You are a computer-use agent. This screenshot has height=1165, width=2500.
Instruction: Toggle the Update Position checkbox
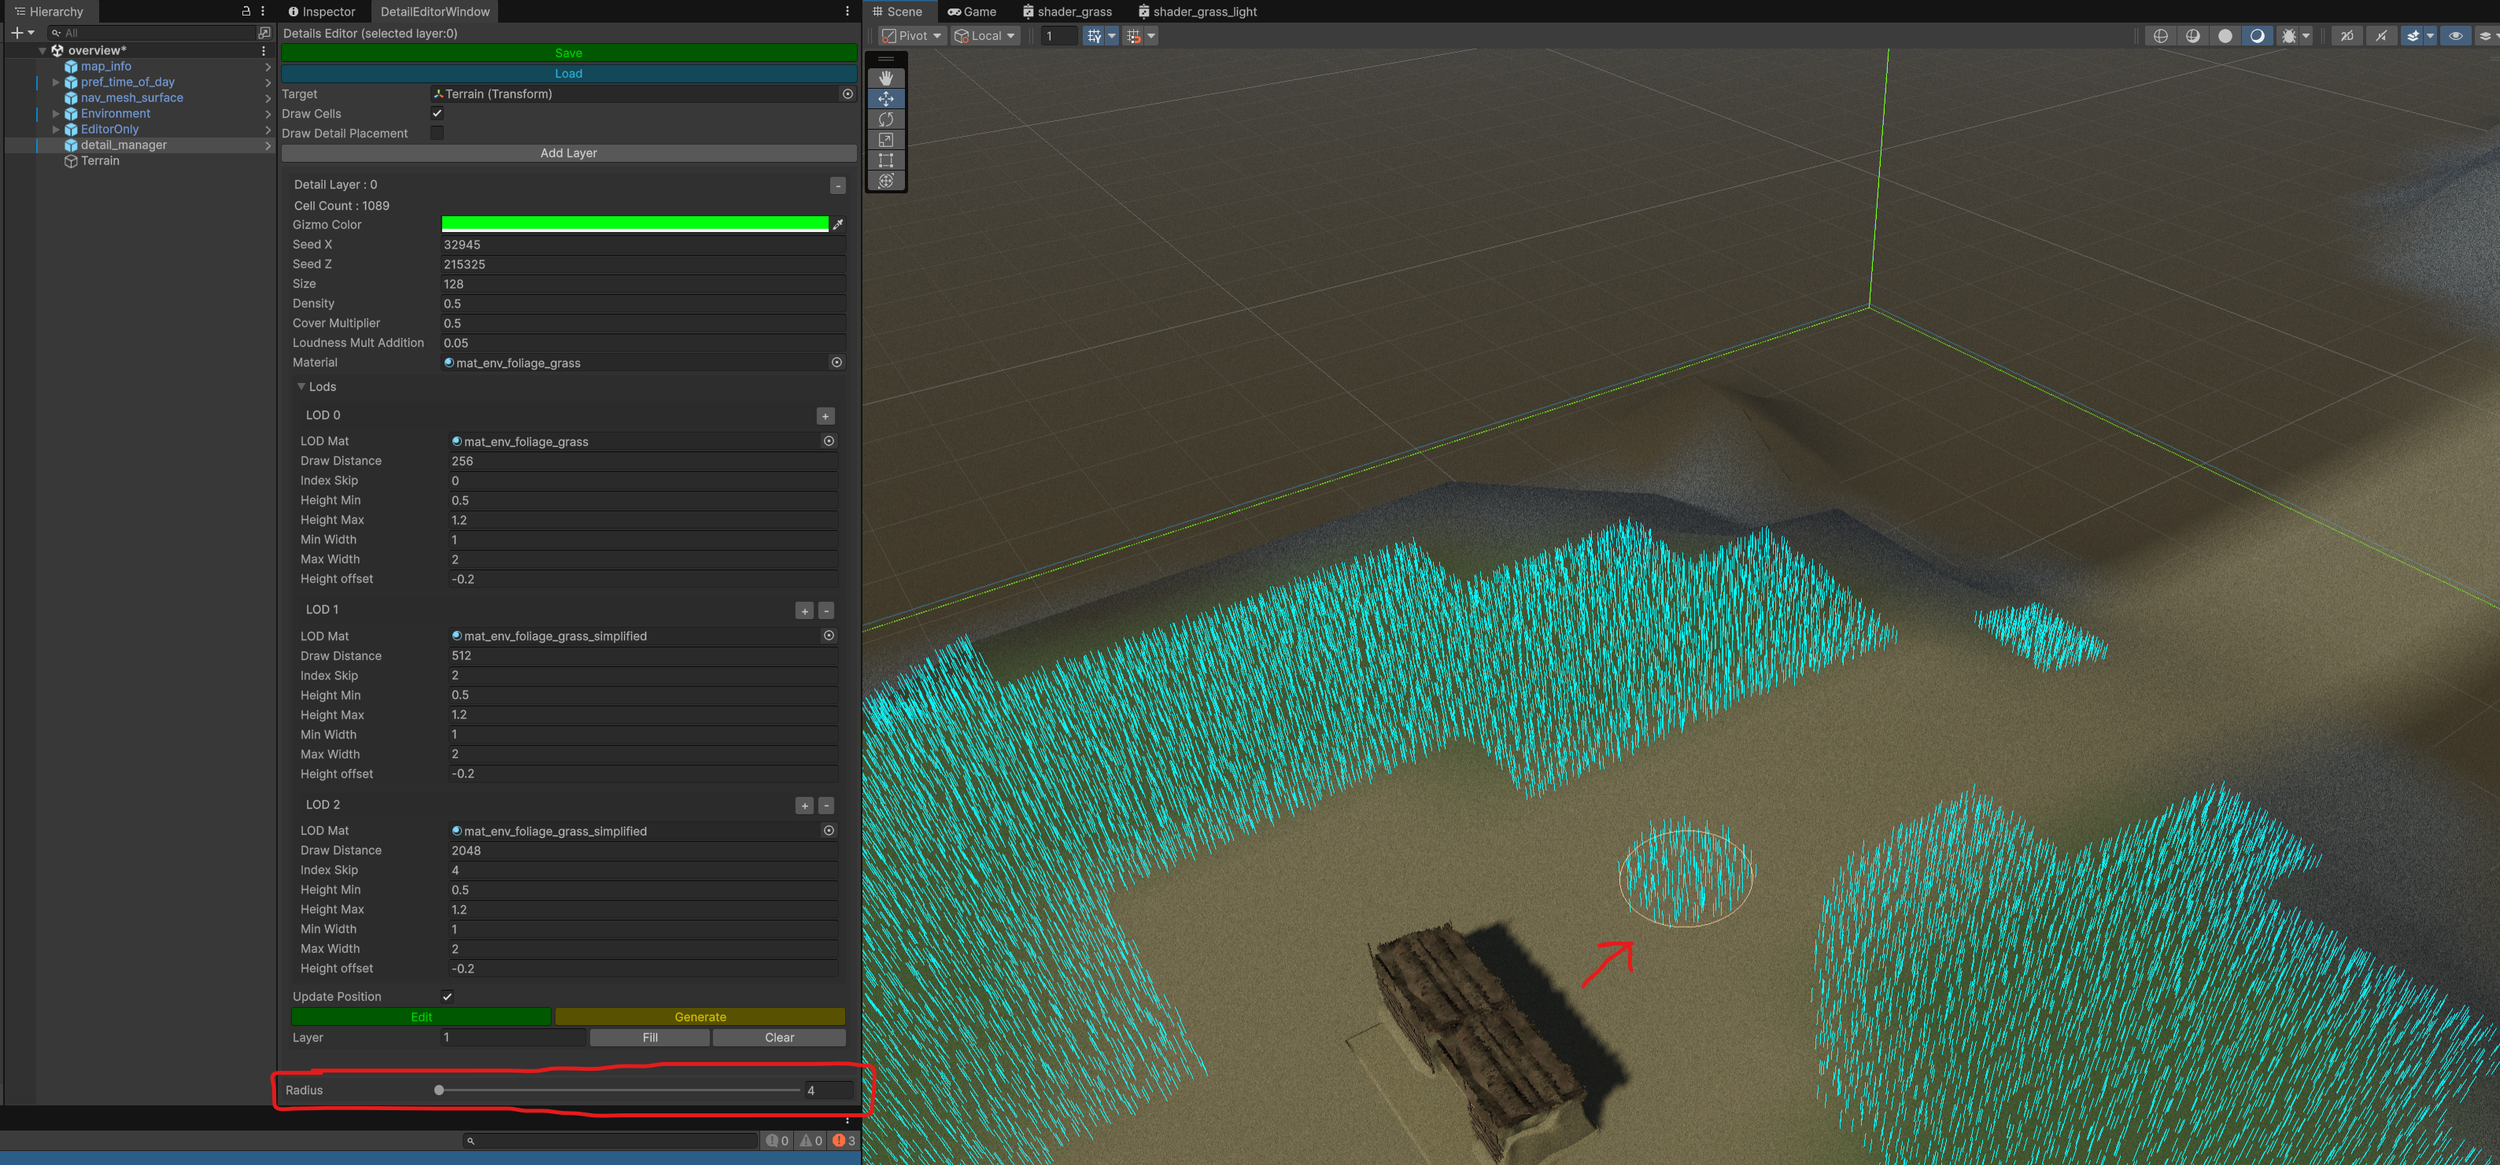click(447, 996)
